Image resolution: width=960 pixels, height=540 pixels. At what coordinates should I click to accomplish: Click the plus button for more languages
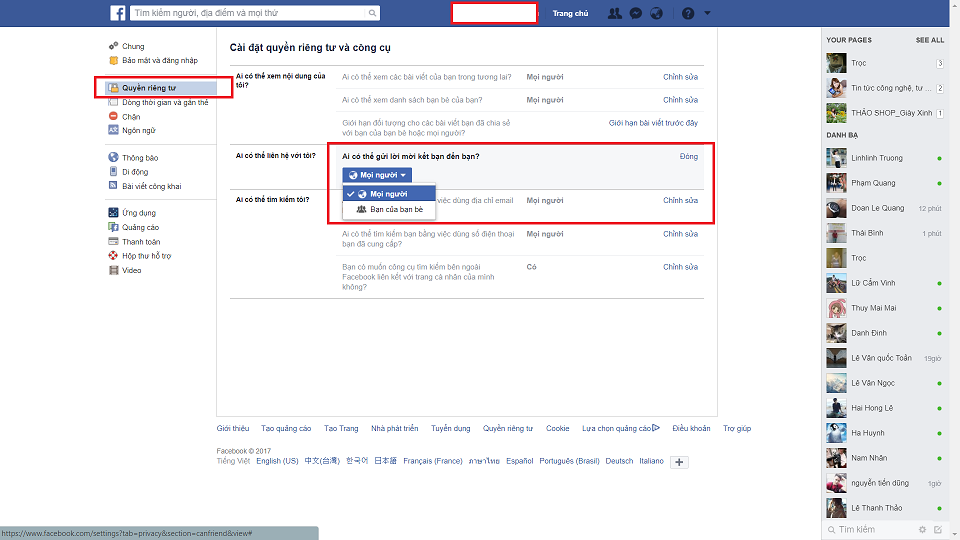tap(679, 462)
